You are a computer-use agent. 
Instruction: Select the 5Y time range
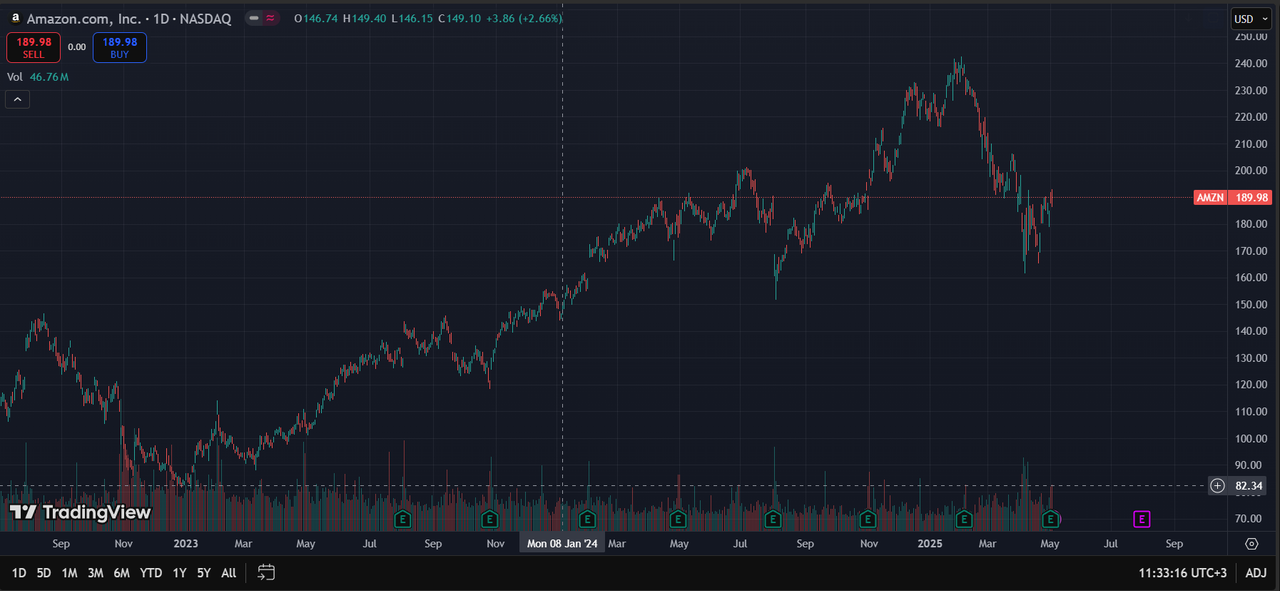(204, 573)
